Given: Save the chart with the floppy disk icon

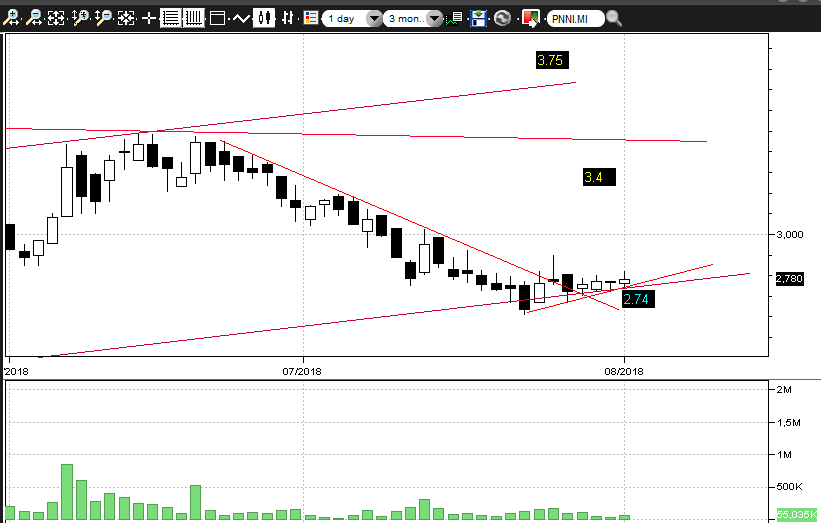Looking at the screenshot, I should (478, 19).
